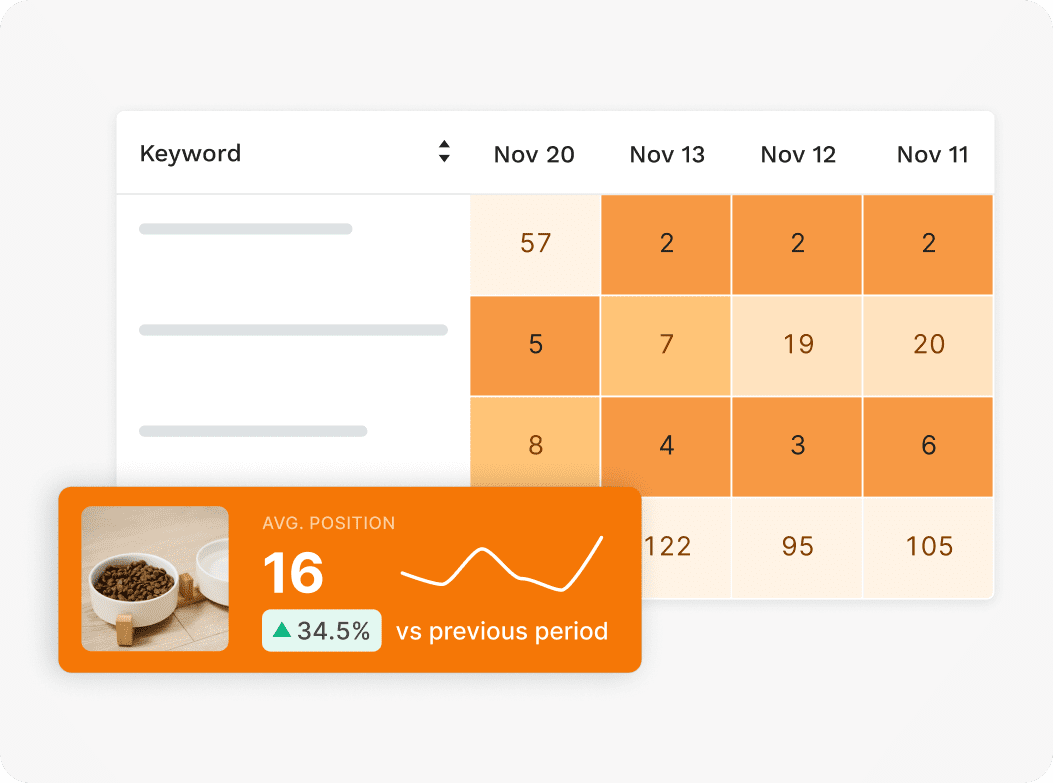
Task: Click the Nov 11 column header
Action: tap(932, 154)
